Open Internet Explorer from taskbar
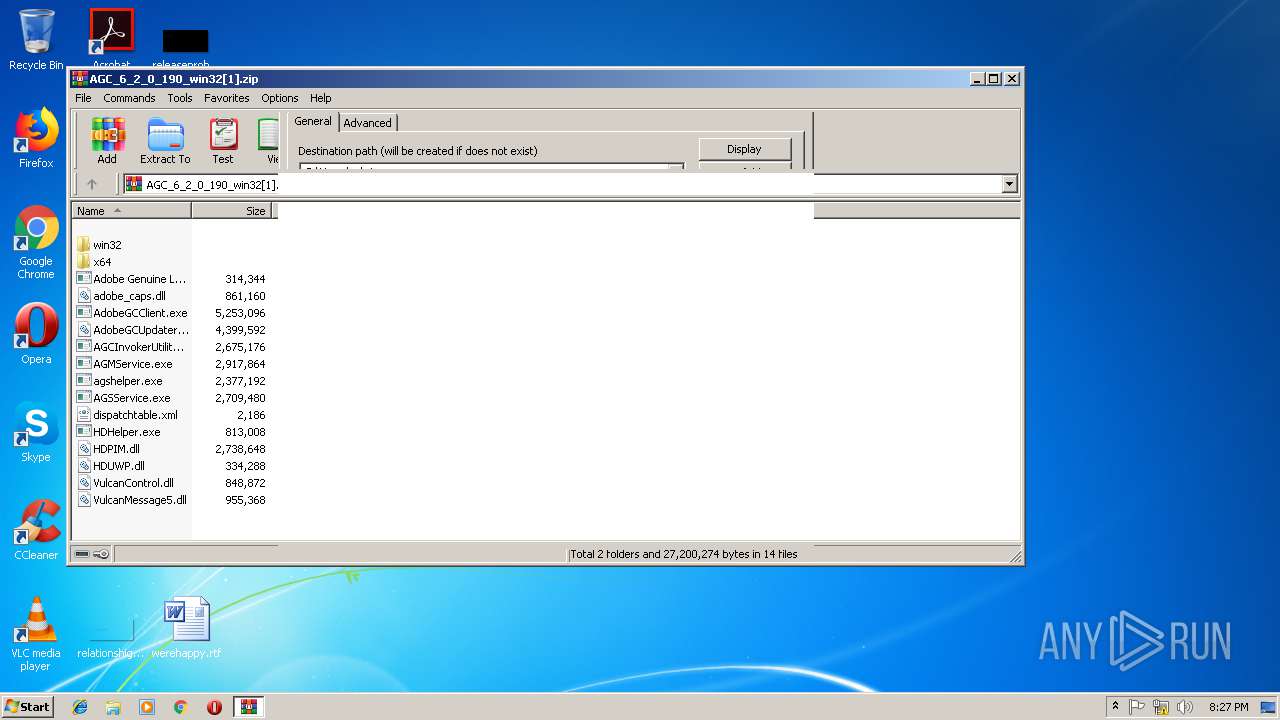1280x720 pixels. [x=80, y=707]
